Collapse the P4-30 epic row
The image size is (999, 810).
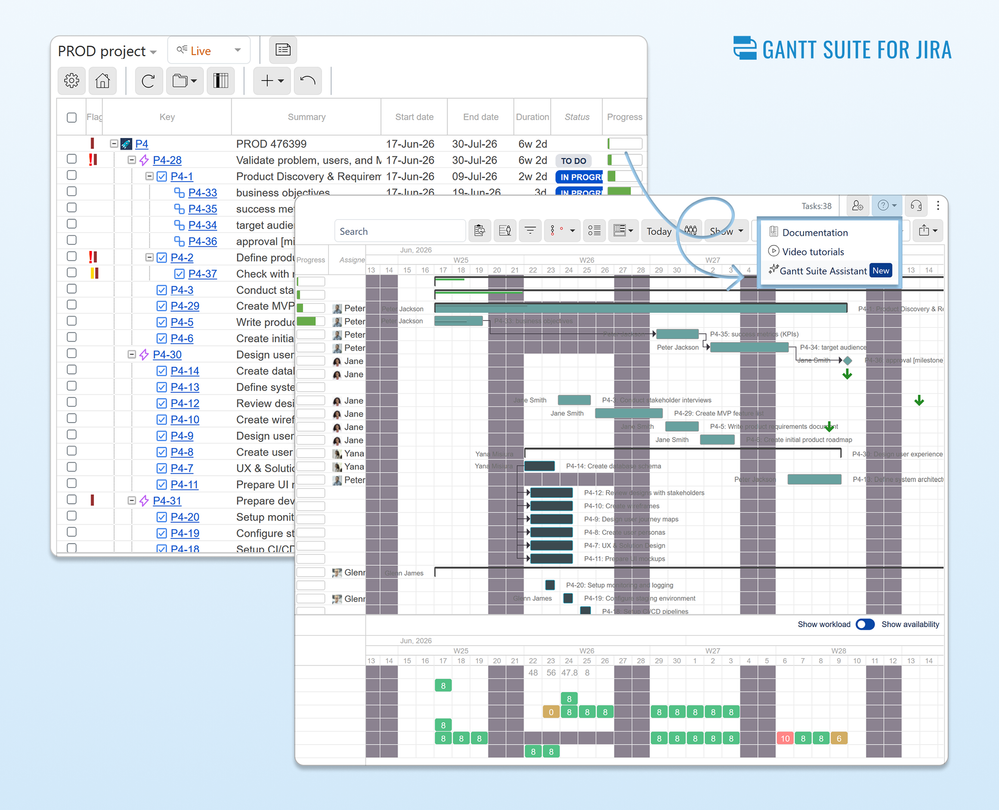[x=131, y=354]
